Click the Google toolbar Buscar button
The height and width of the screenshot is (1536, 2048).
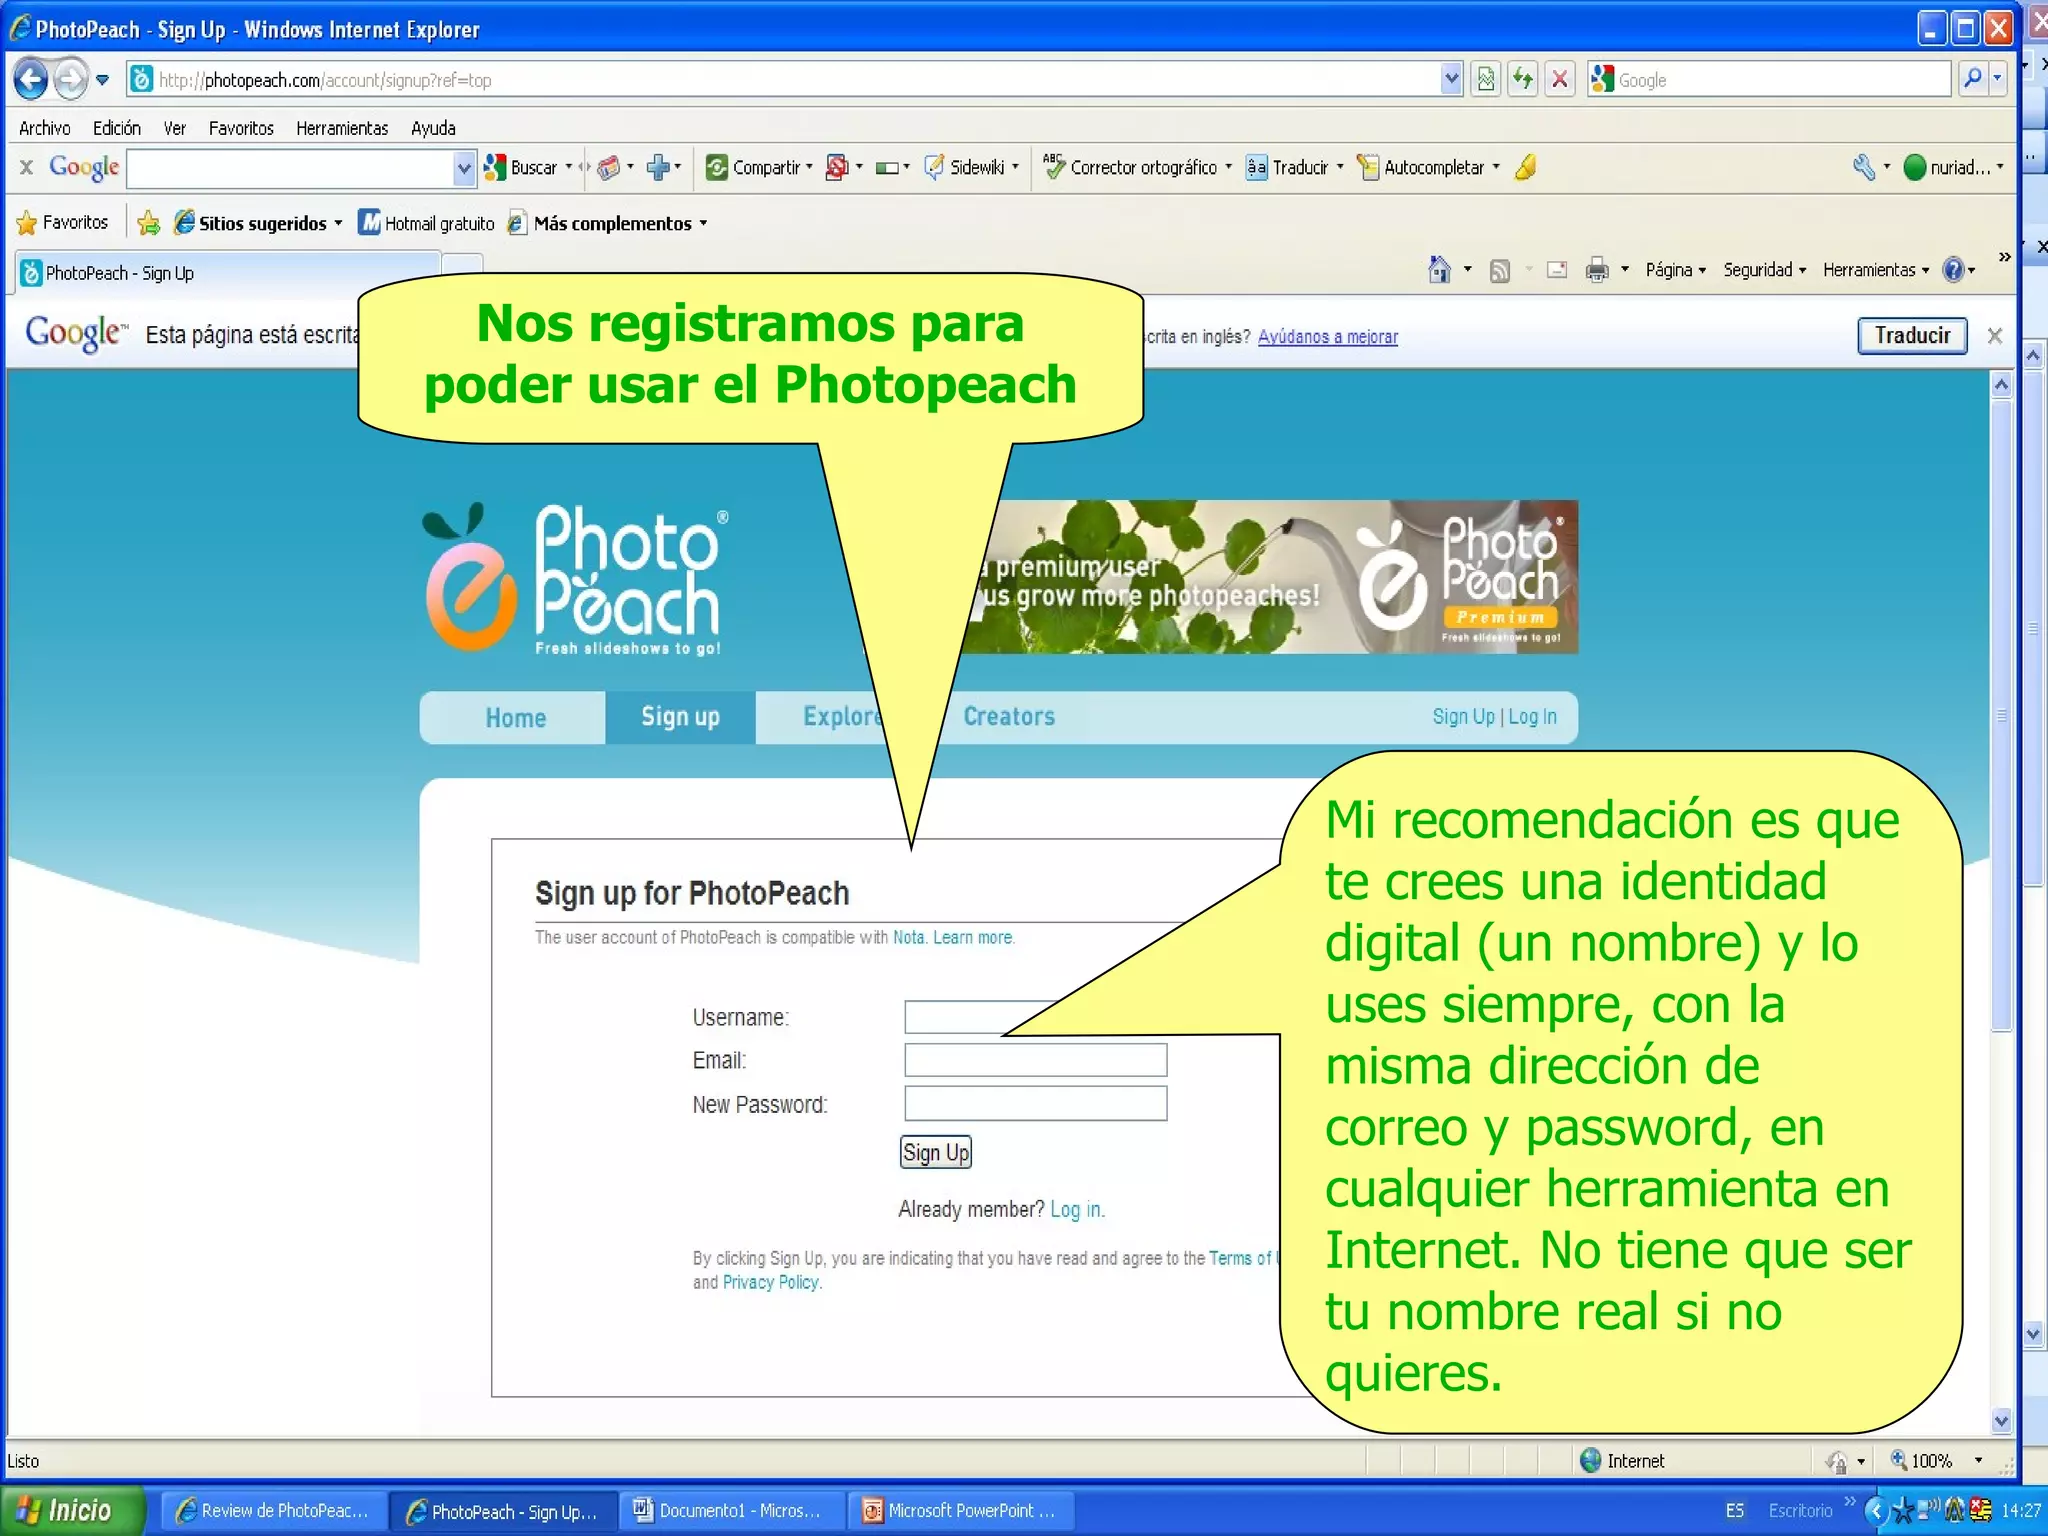point(521,167)
